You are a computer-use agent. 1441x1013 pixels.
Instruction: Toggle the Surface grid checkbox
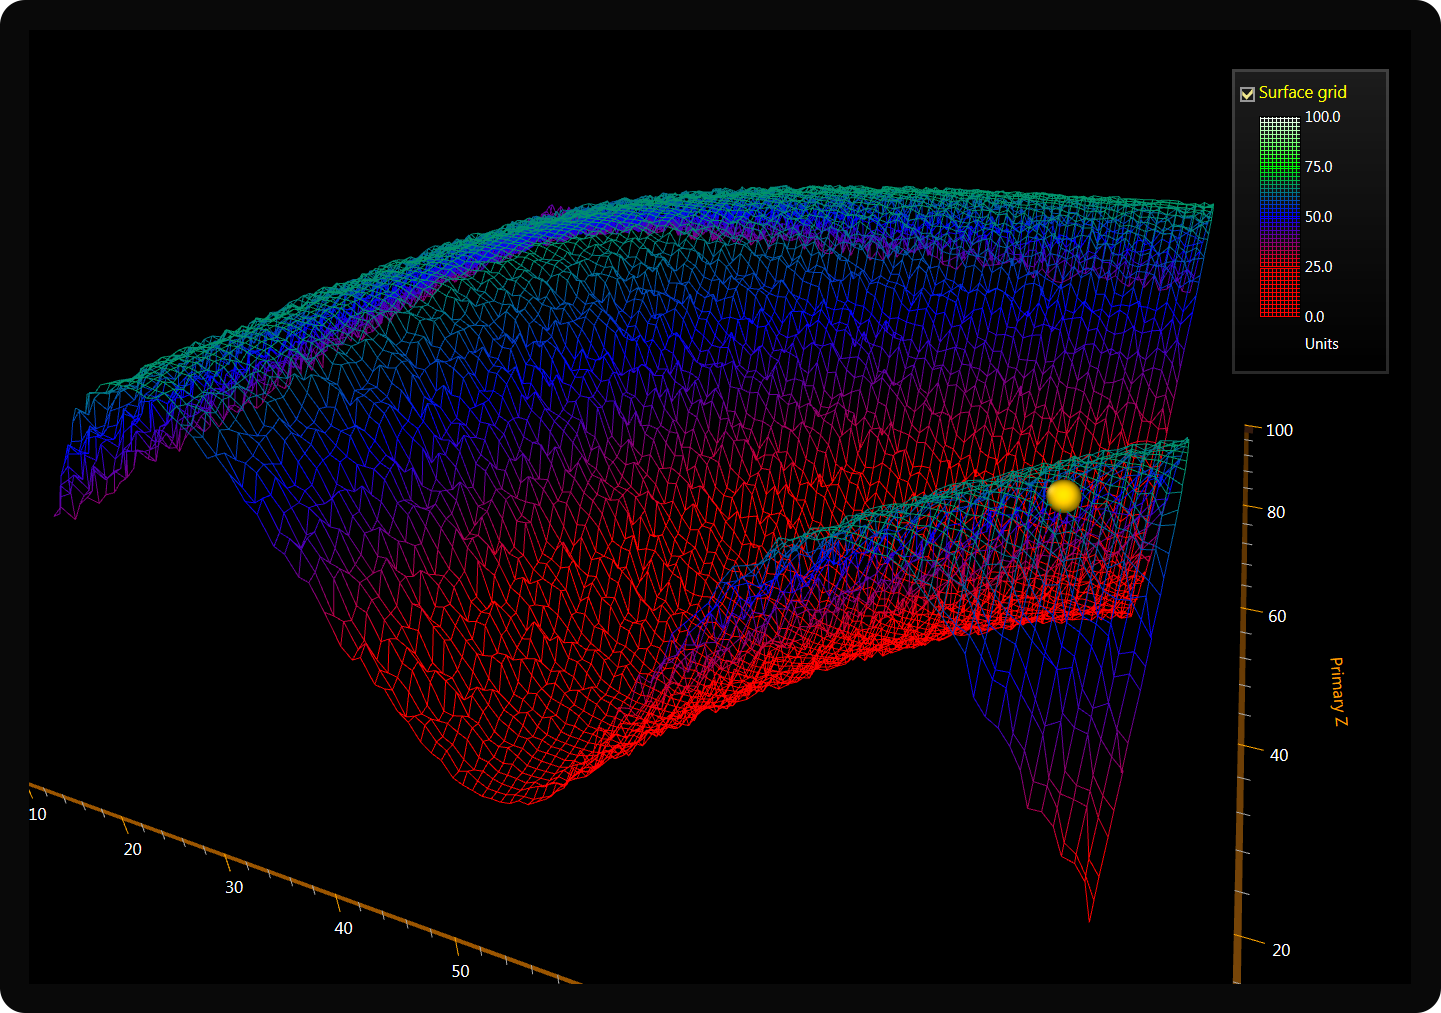[x=1247, y=94]
